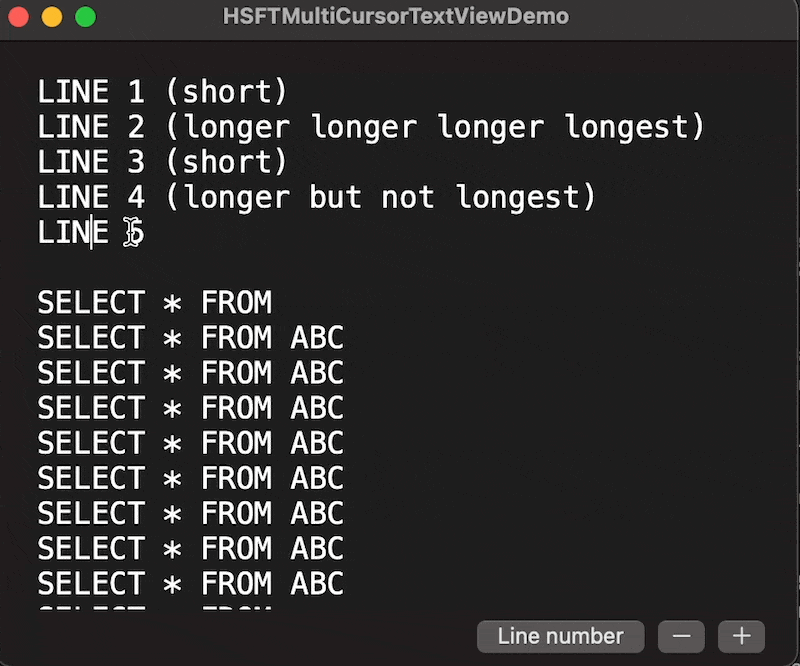
Task: Click the HSFTMultiCursorTextViewDemo title bar
Action: pos(400,16)
